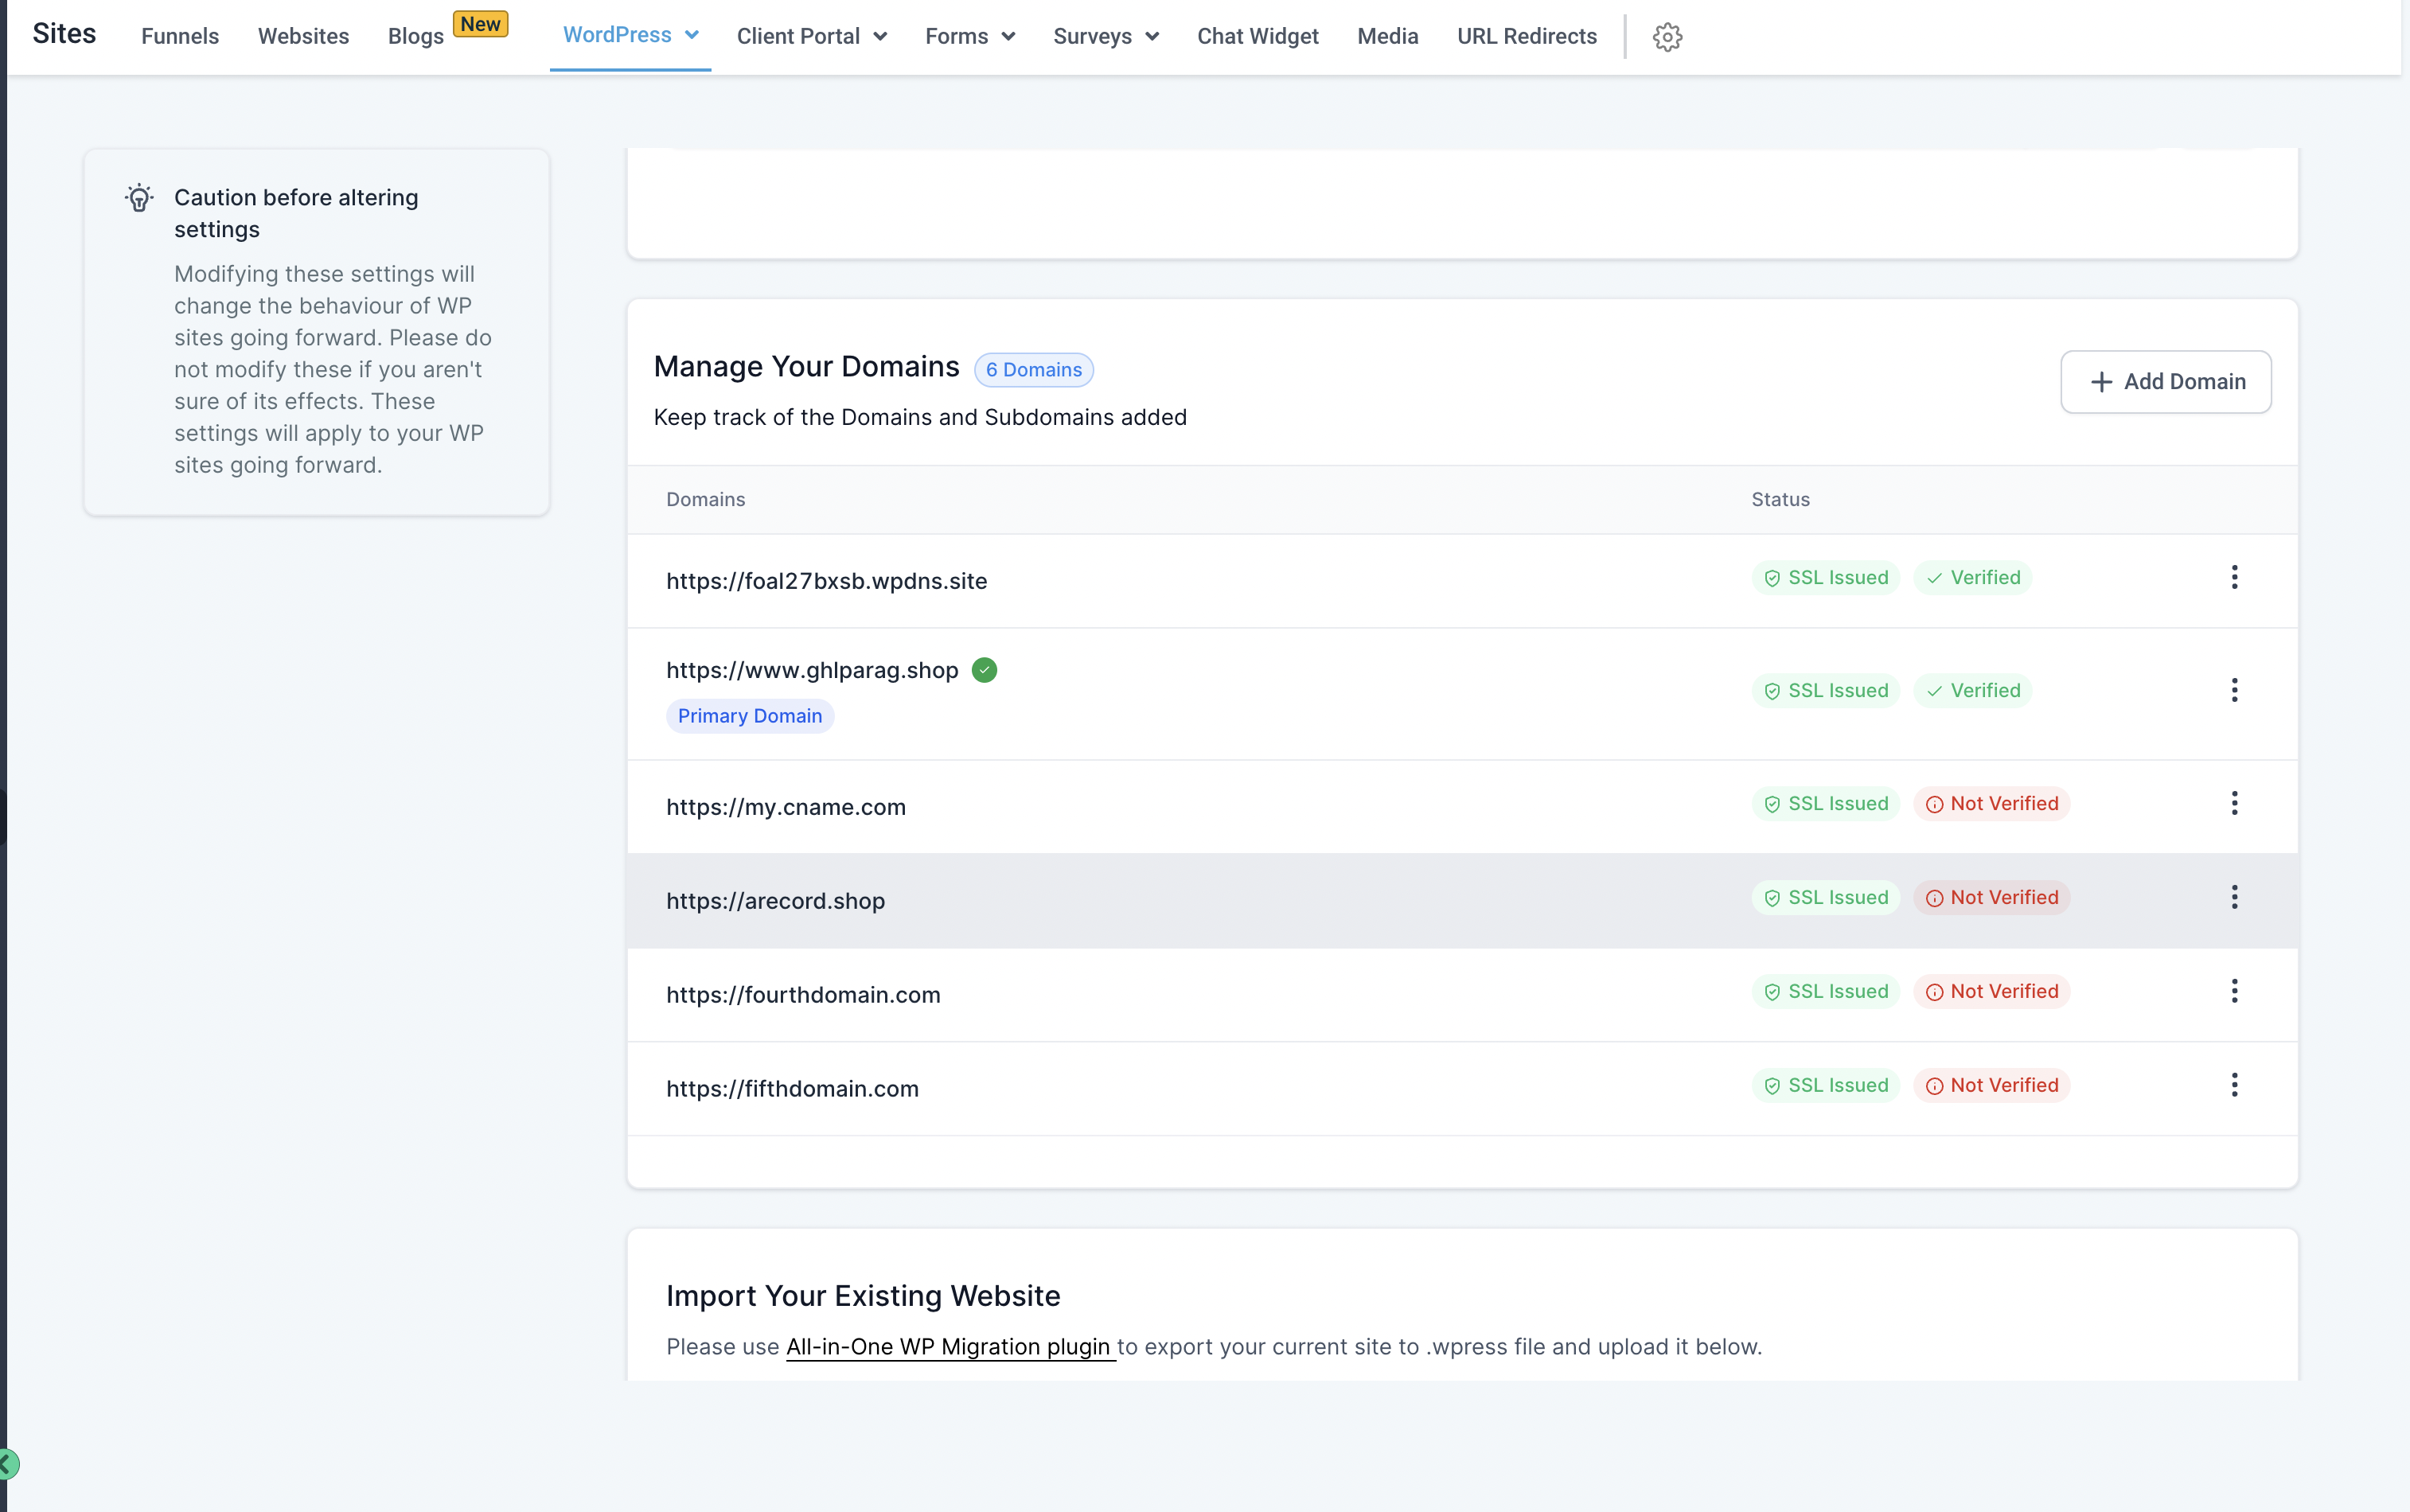
Task: Open the Sites settings gear icon
Action: [1667, 37]
